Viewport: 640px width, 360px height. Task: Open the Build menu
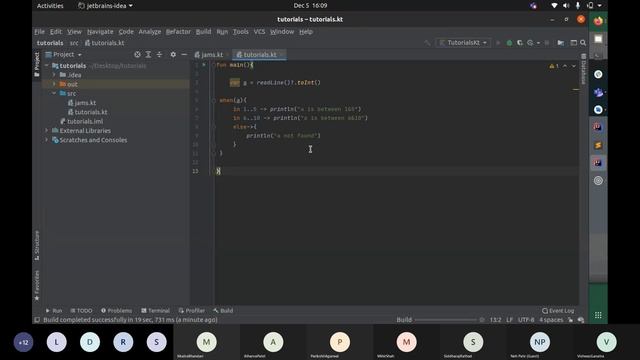coord(203,31)
